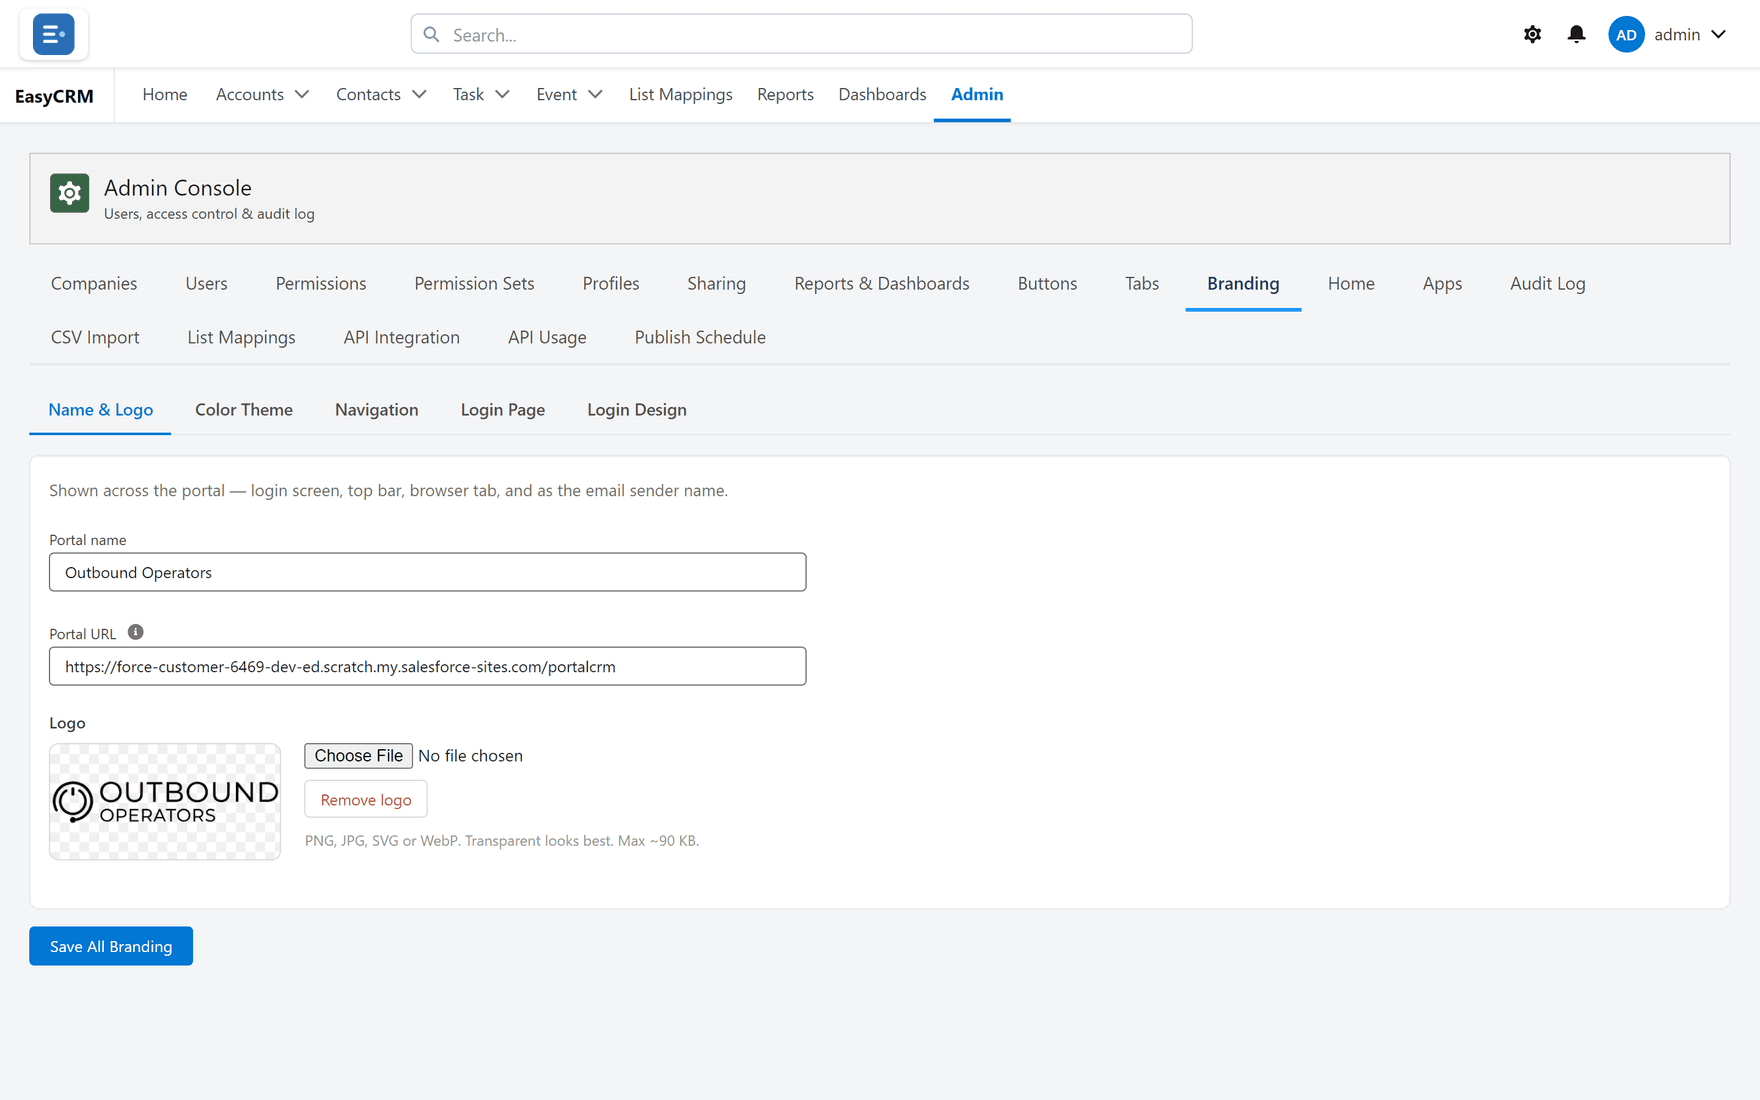
Task: Open the Audit Log tab
Action: pos(1547,284)
